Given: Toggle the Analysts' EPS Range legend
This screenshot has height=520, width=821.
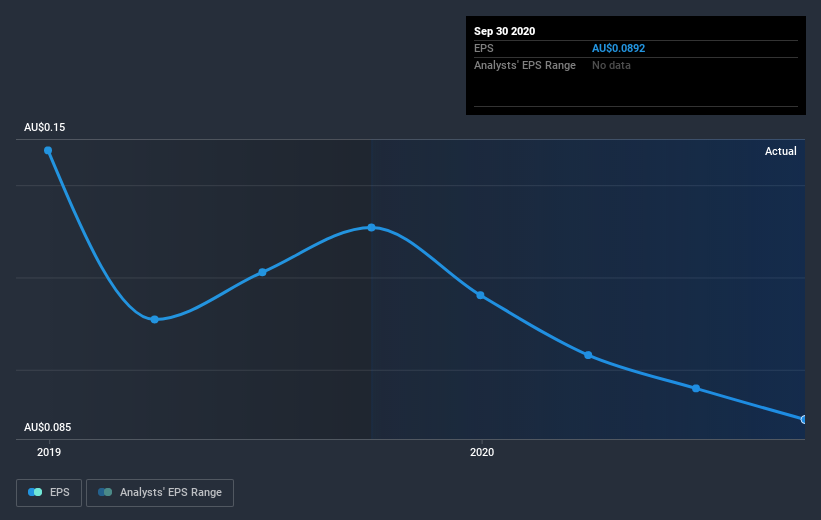Looking at the screenshot, I should point(160,492).
